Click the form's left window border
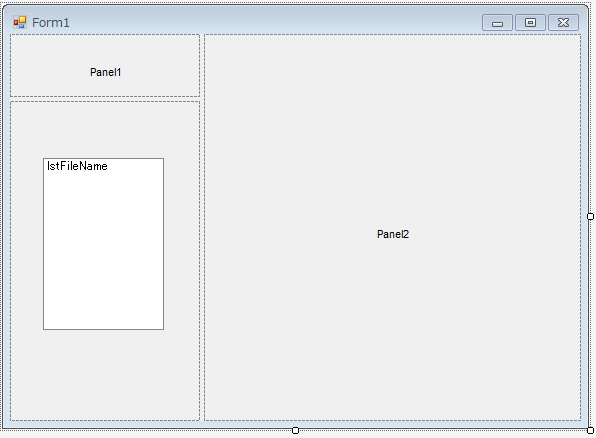 pos(6,228)
